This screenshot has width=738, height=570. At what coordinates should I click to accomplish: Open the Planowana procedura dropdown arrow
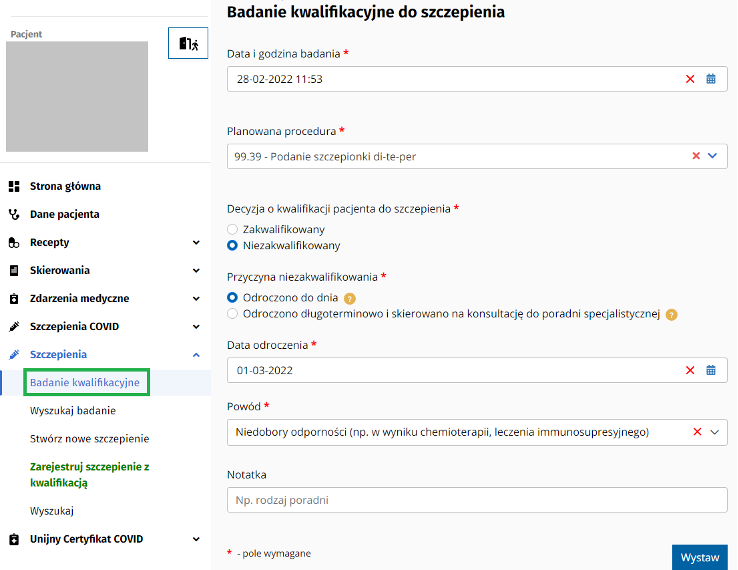point(713,156)
